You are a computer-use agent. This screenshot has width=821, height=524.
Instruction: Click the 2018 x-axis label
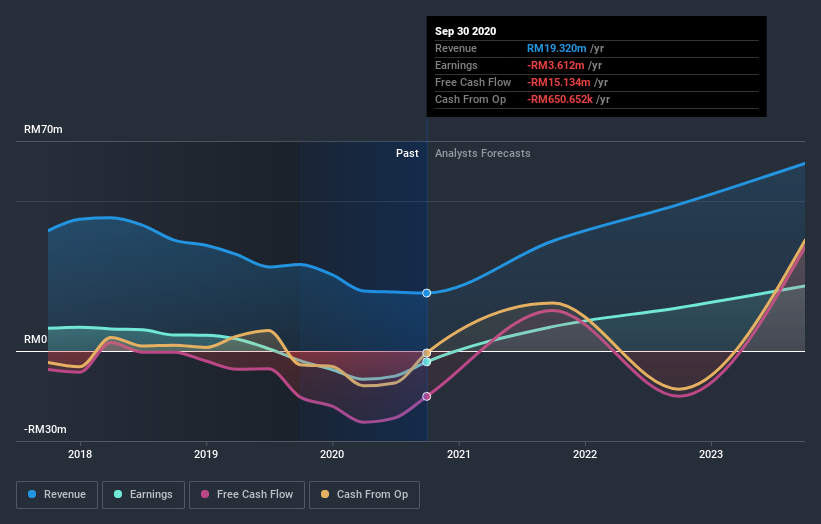click(x=80, y=454)
